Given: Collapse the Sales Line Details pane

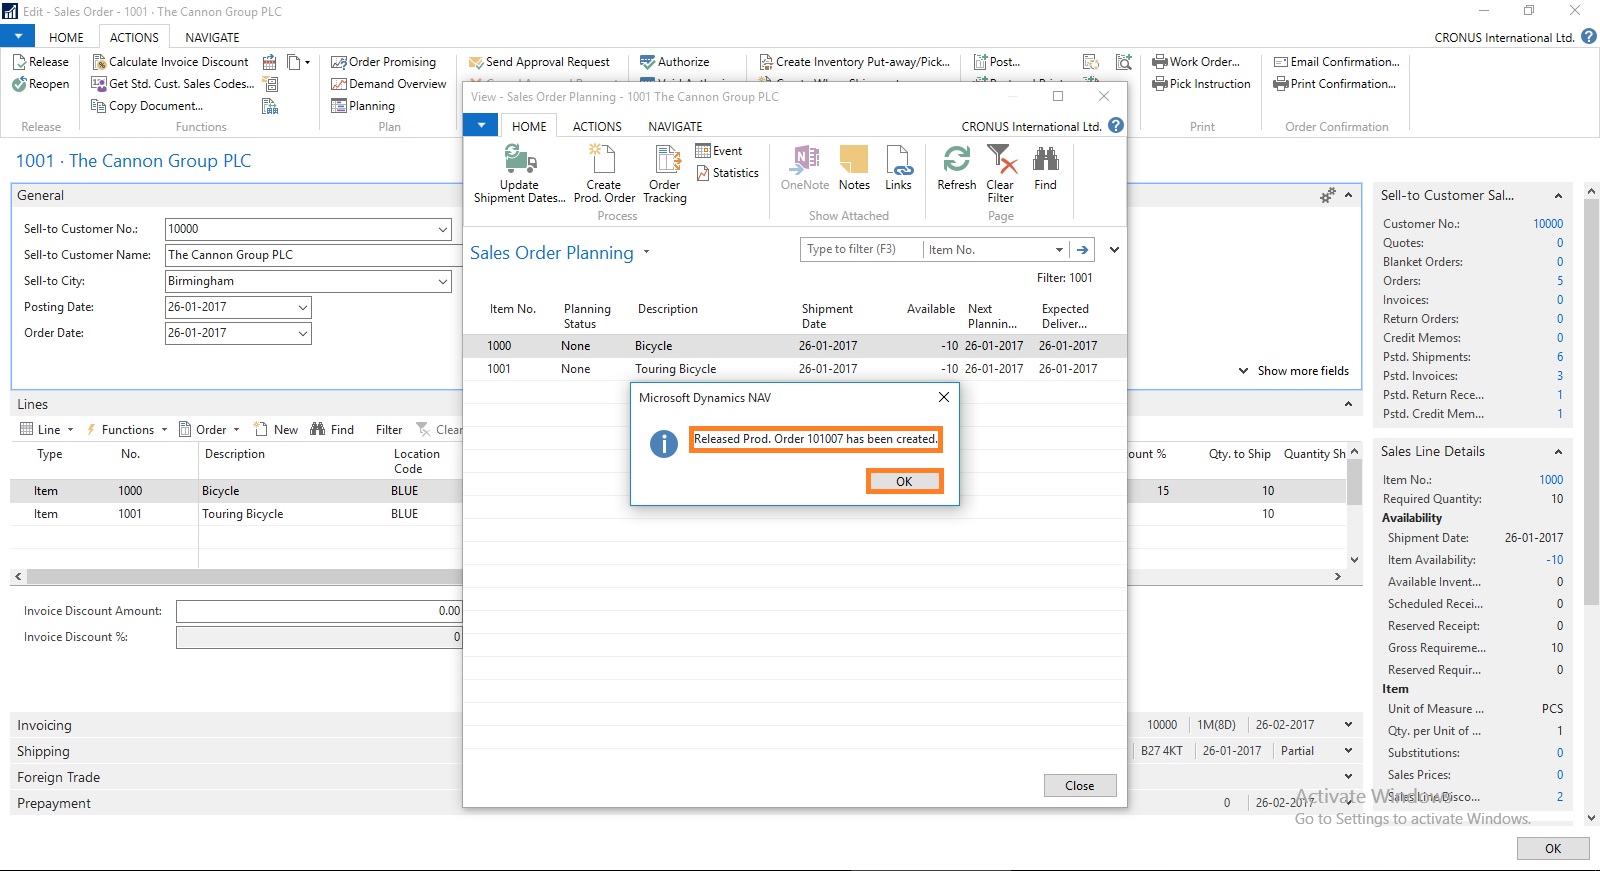Looking at the screenshot, I should (x=1557, y=452).
